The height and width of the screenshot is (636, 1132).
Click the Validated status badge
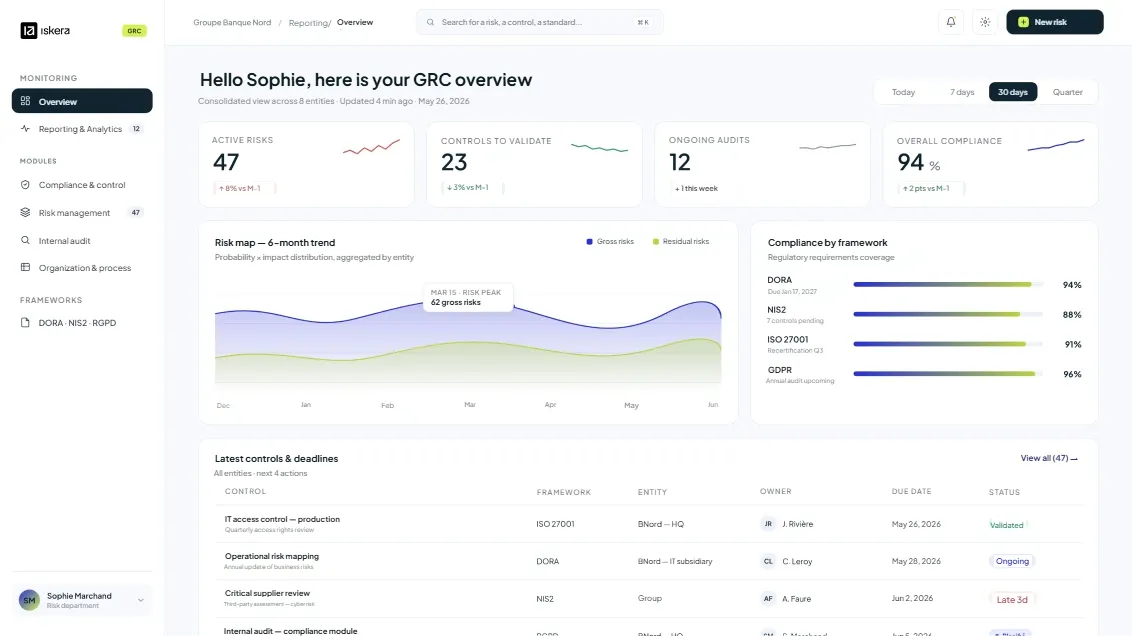click(x=1006, y=525)
